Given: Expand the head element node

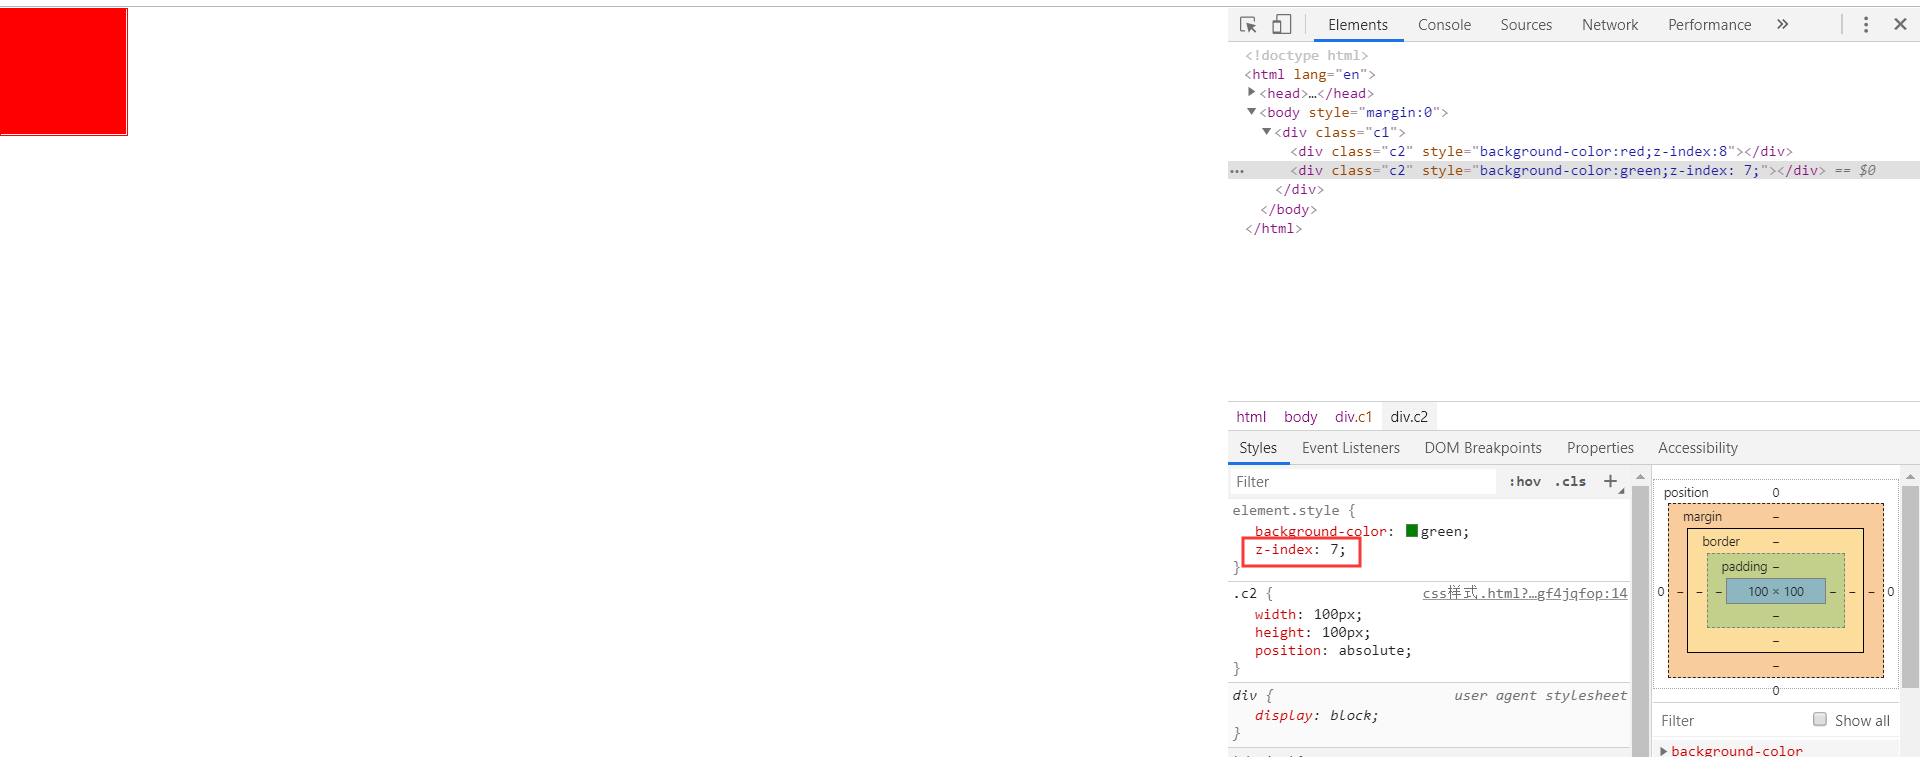Looking at the screenshot, I should pyautogui.click(x=1251, y=92).
